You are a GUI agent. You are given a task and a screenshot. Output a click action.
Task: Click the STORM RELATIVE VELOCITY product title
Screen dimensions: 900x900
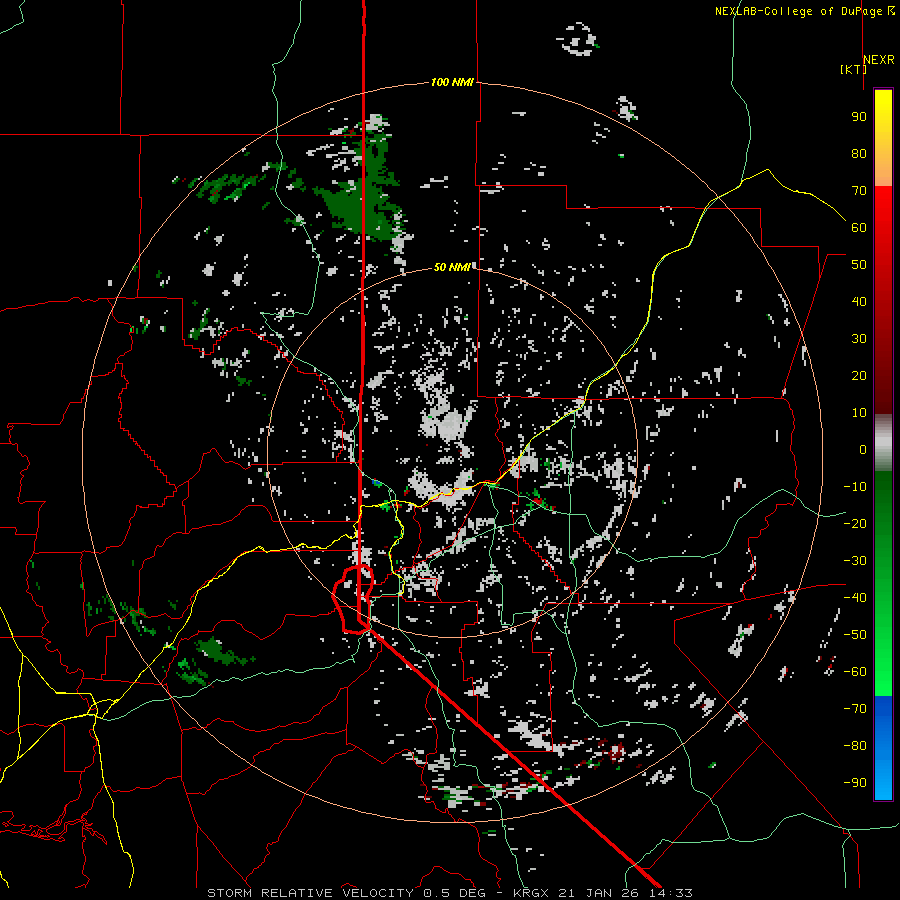coord(311,893)
